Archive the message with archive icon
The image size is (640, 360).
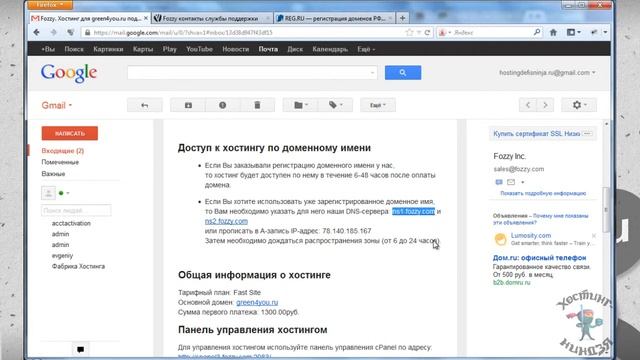pyautogui.click(x=188, y=105)
